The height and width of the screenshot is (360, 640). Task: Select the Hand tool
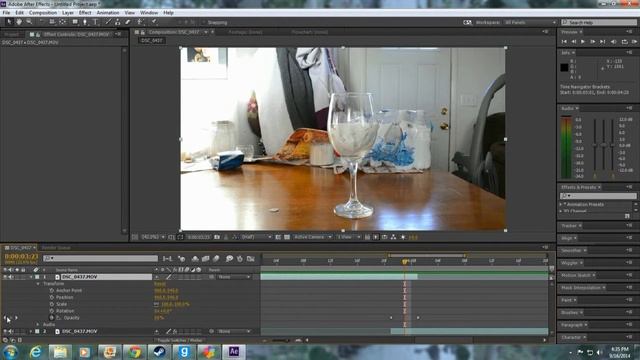click(19, 22)
